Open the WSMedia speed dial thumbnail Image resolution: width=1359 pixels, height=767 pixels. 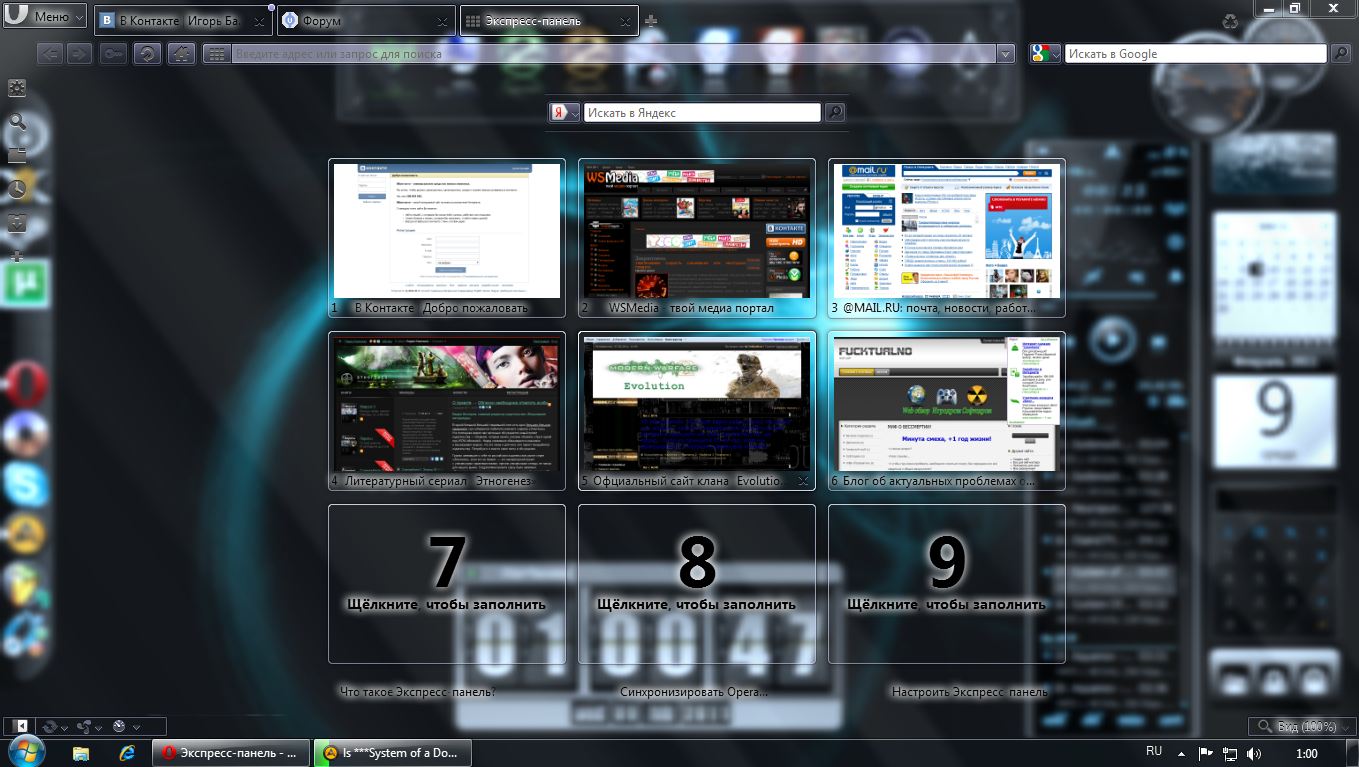pyautogui.click(x=696, y=231)
